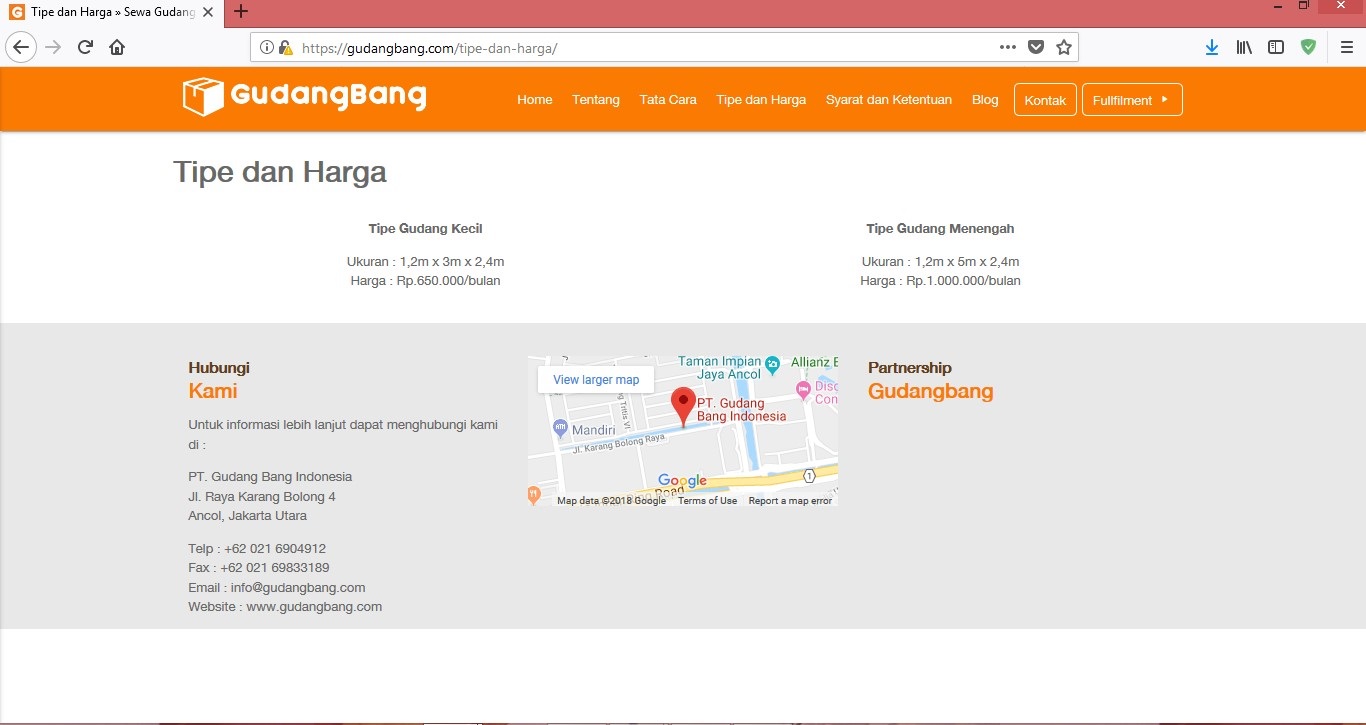Click the padlock warning icon
This screenshot has height=725, width=1366.
click(285, 47)
